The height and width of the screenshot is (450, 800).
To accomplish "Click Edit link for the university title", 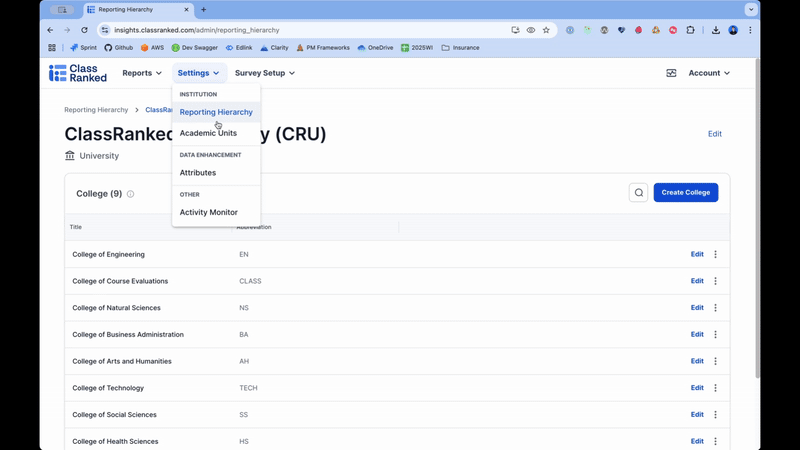I will pyautogui.click(x=715, y=134).
